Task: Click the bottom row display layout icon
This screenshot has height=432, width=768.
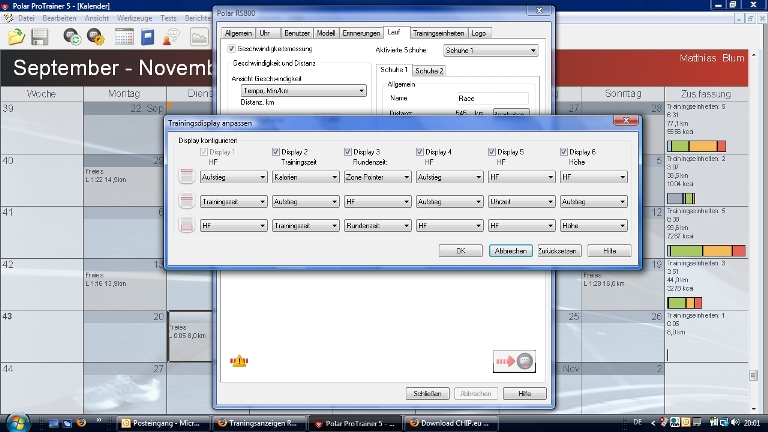Action: pos(185,226)
